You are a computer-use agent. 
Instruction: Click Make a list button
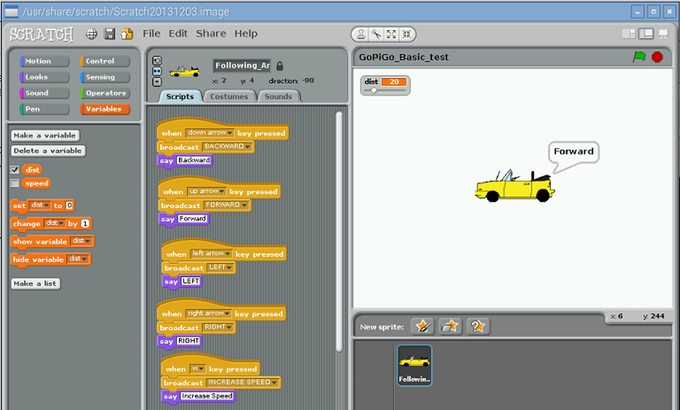click(35, 283)
